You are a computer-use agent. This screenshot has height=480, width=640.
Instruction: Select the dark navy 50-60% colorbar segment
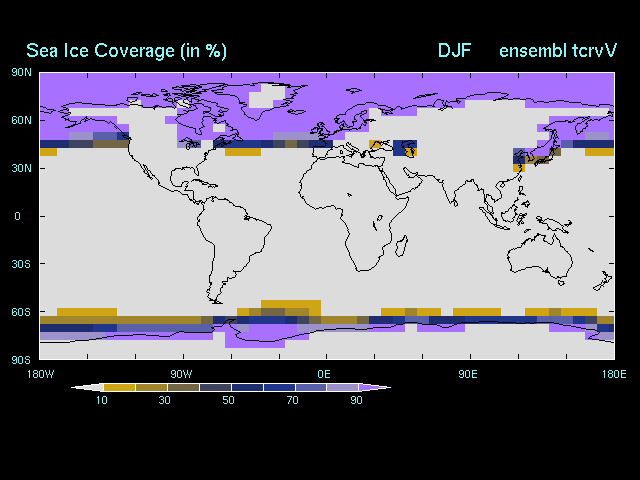(x=246, y=387)
